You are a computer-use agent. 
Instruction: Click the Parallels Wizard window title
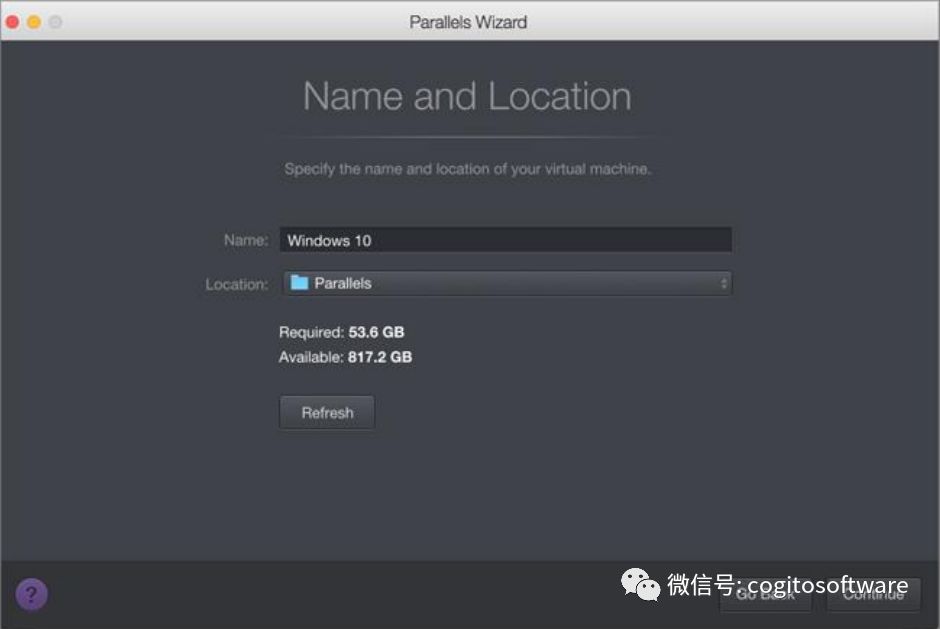[468, 22]
